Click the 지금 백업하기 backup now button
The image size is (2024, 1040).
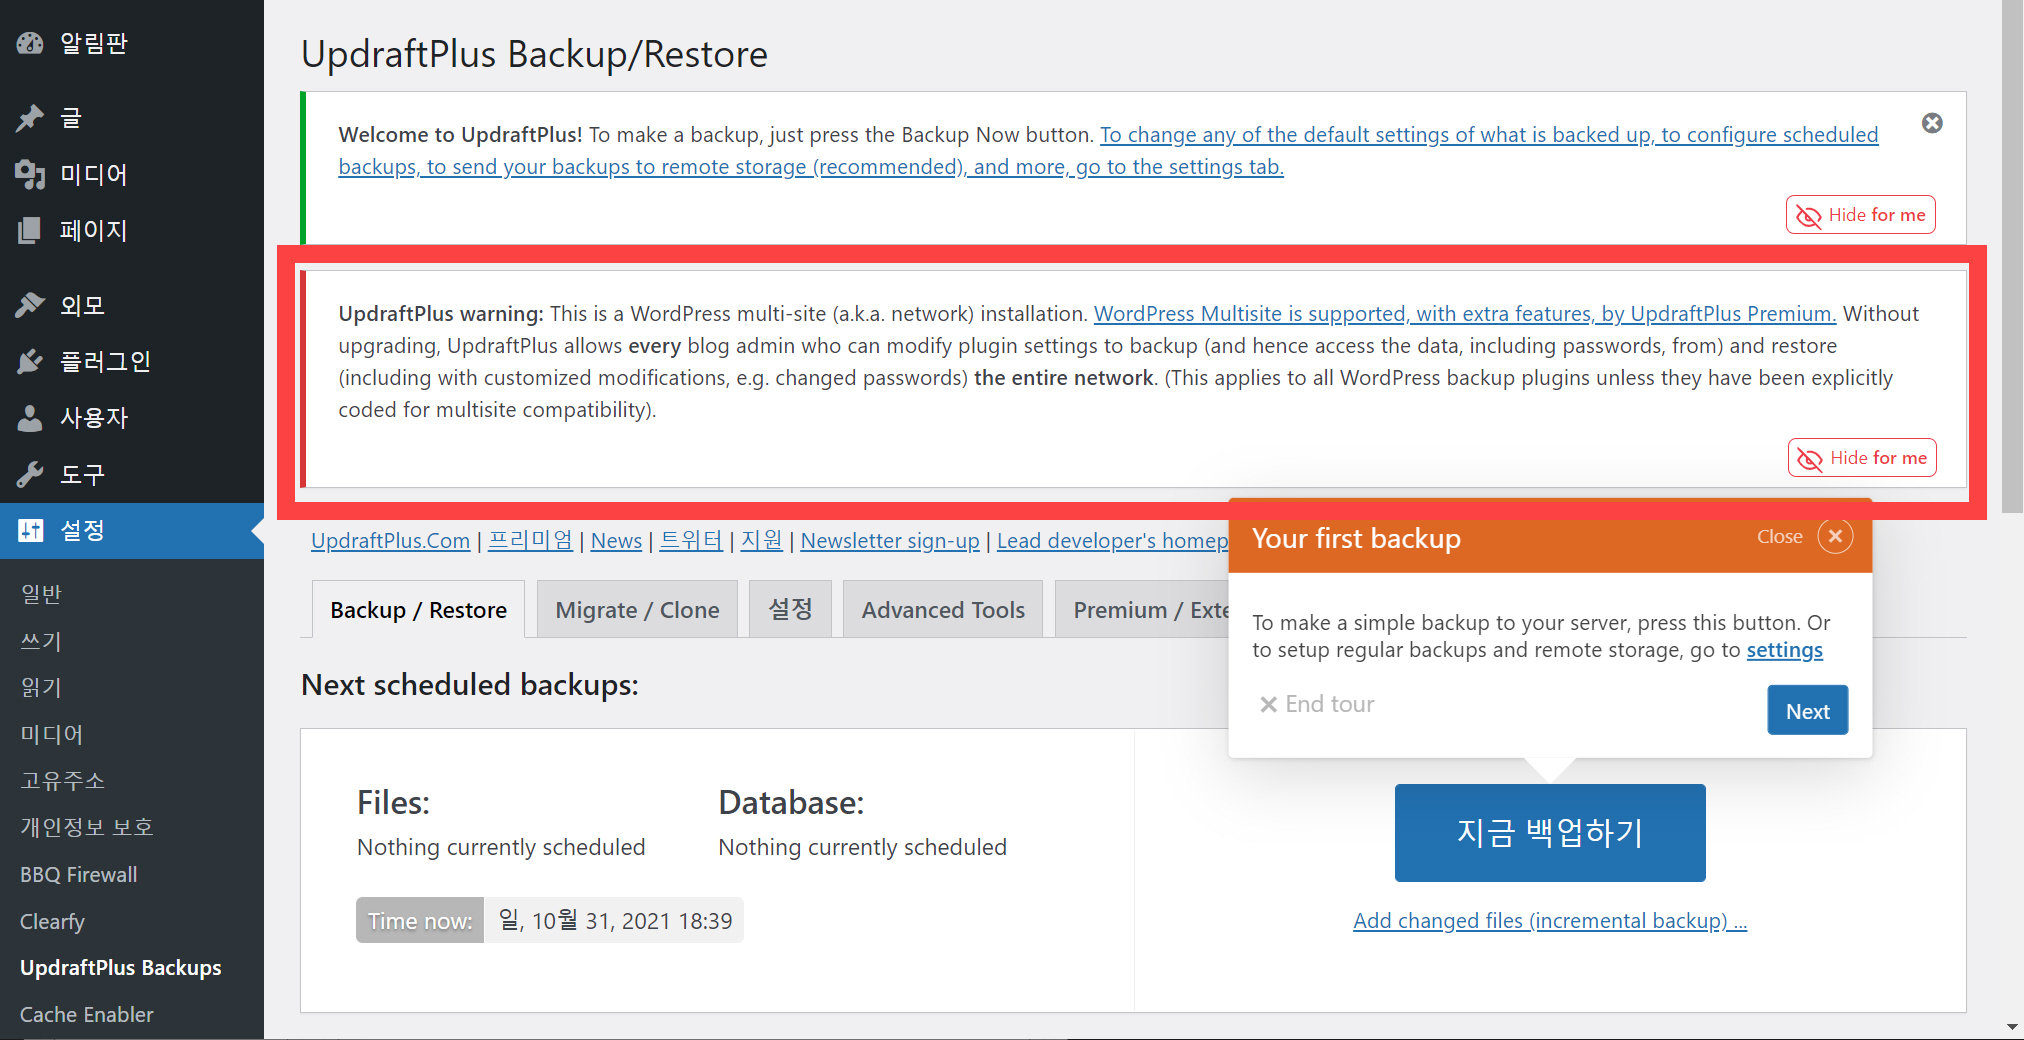[1550, 832]
